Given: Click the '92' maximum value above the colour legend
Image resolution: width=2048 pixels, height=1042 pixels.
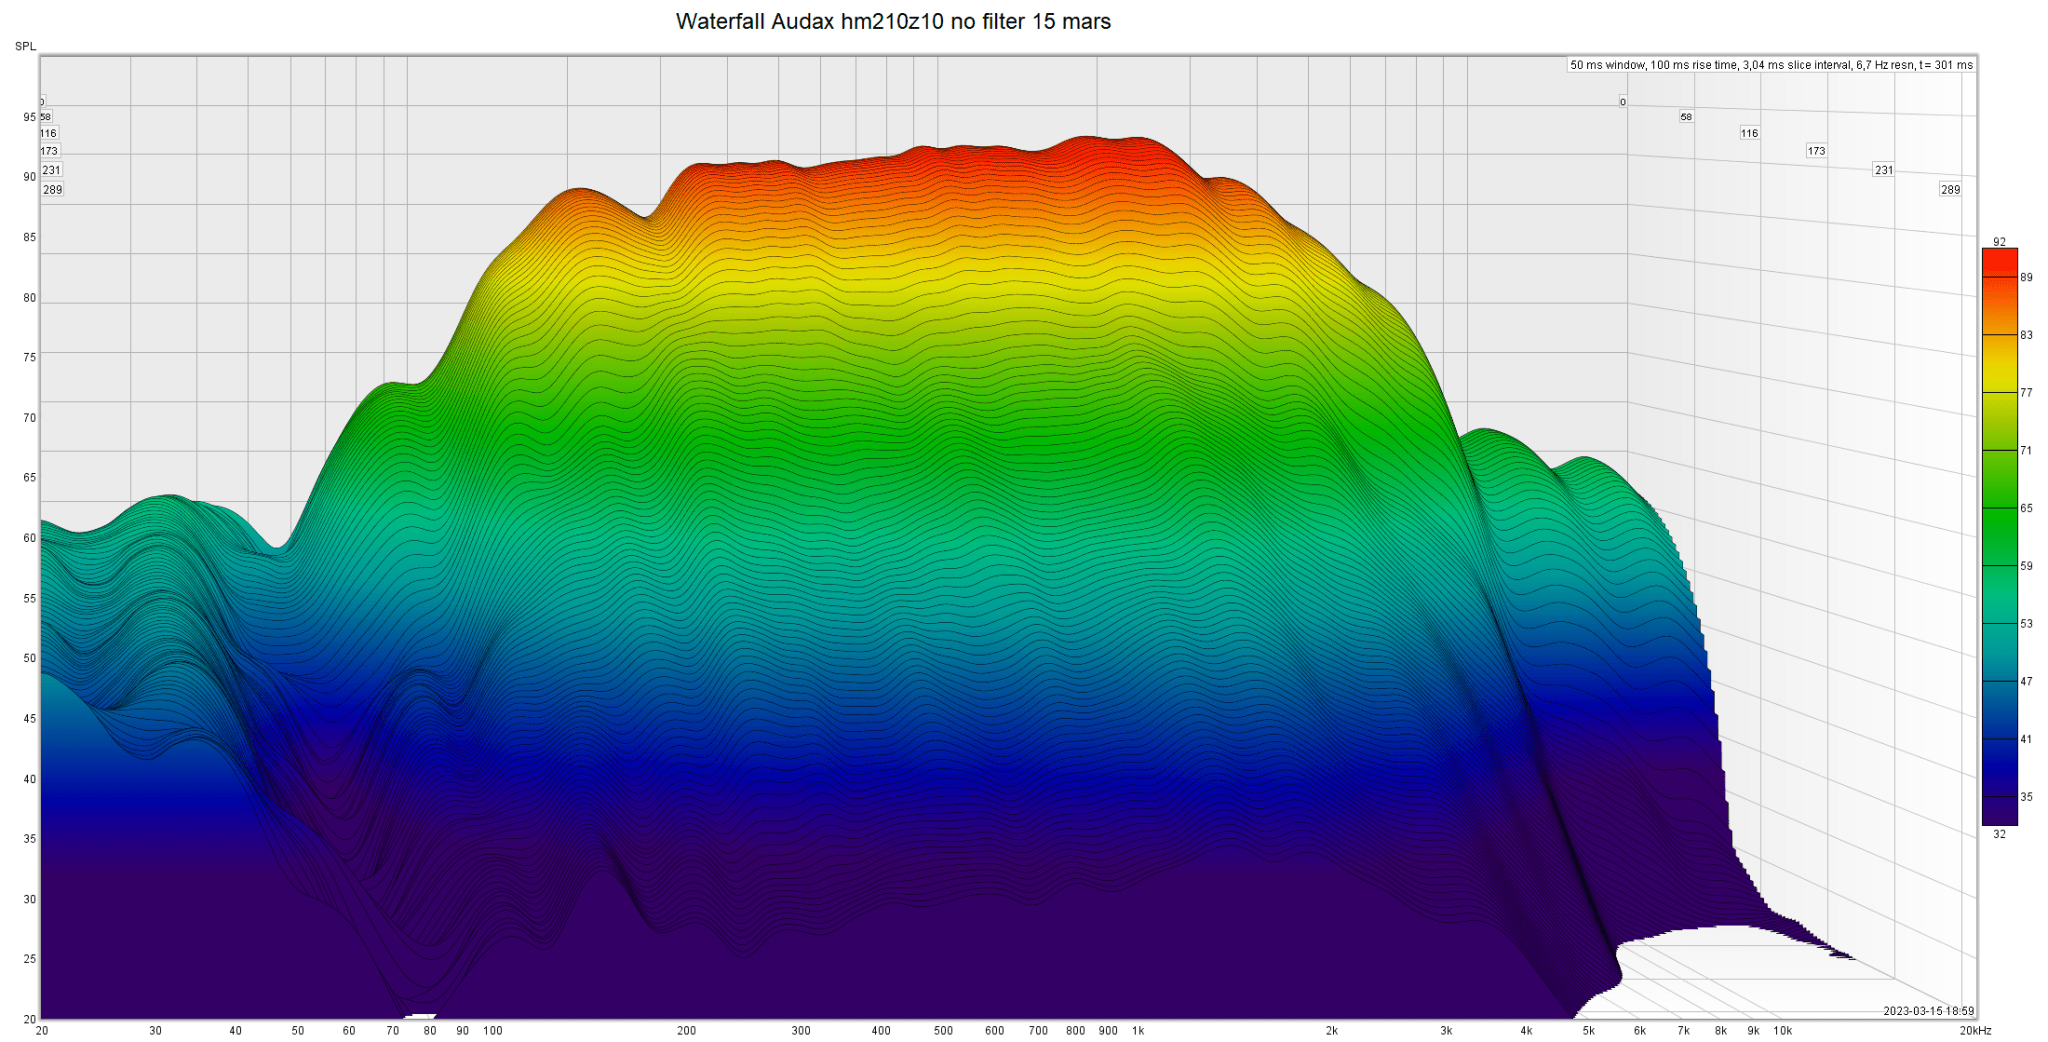Looking at the screenshot, I should point(1999,242).
